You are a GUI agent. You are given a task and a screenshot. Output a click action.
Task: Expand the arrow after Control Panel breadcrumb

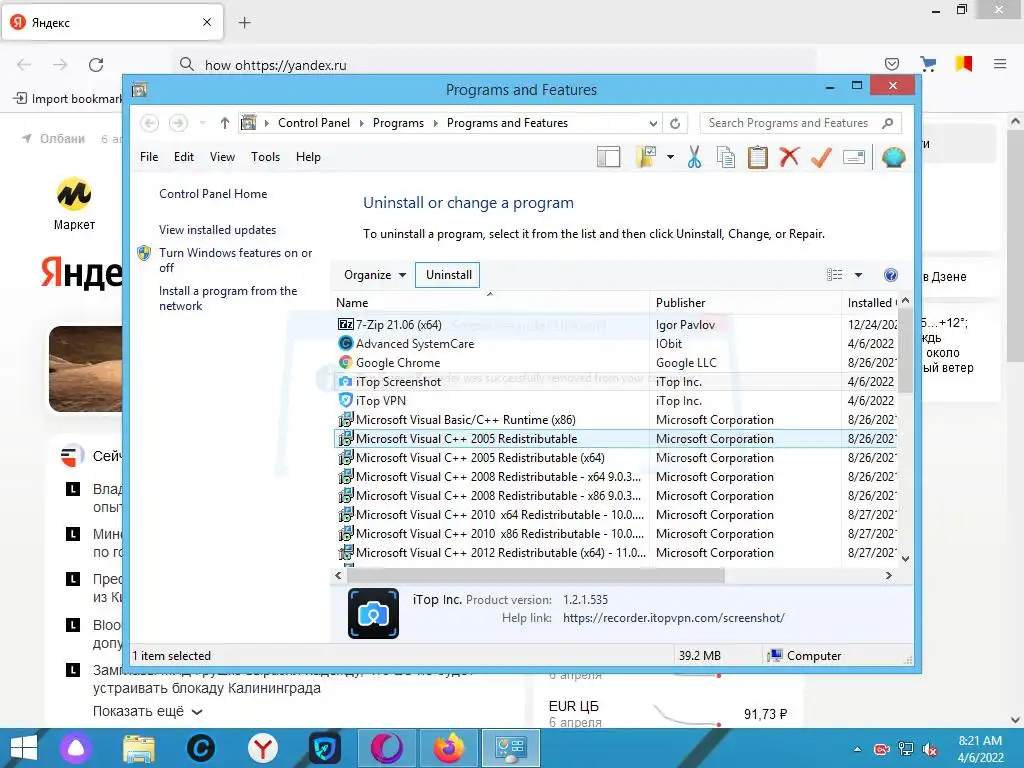[x=362, y=123]
